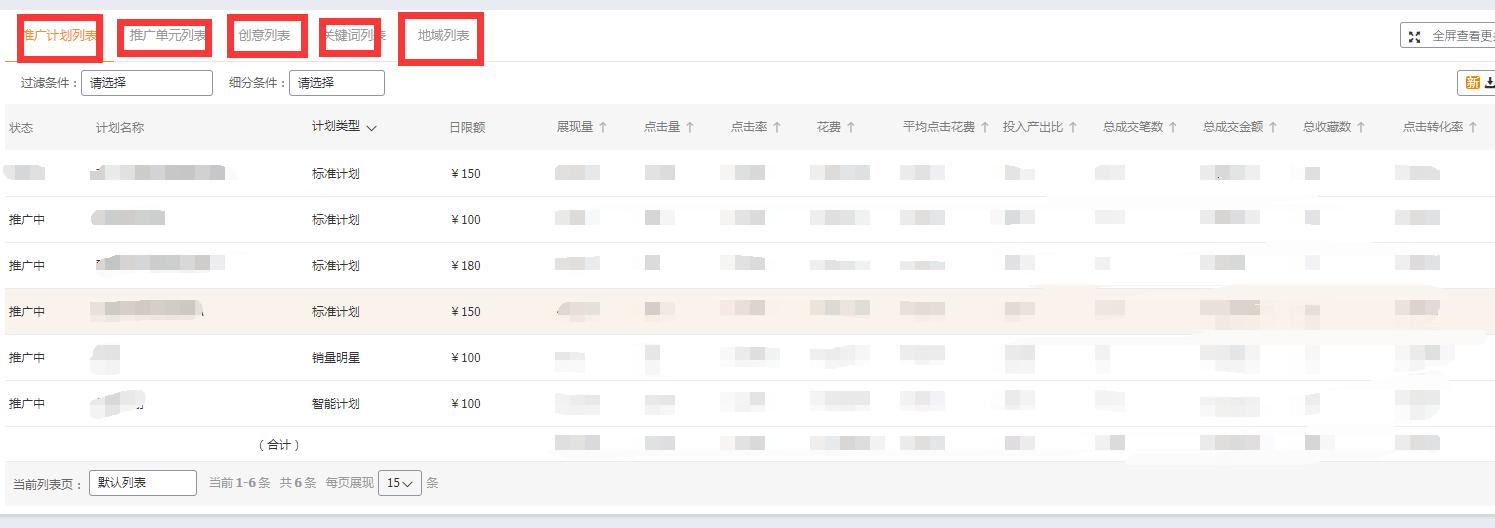This screenshot has height=528, width=1495.
Task: Open the 默认列表 list page selector
Action: (x=143, y=483)
